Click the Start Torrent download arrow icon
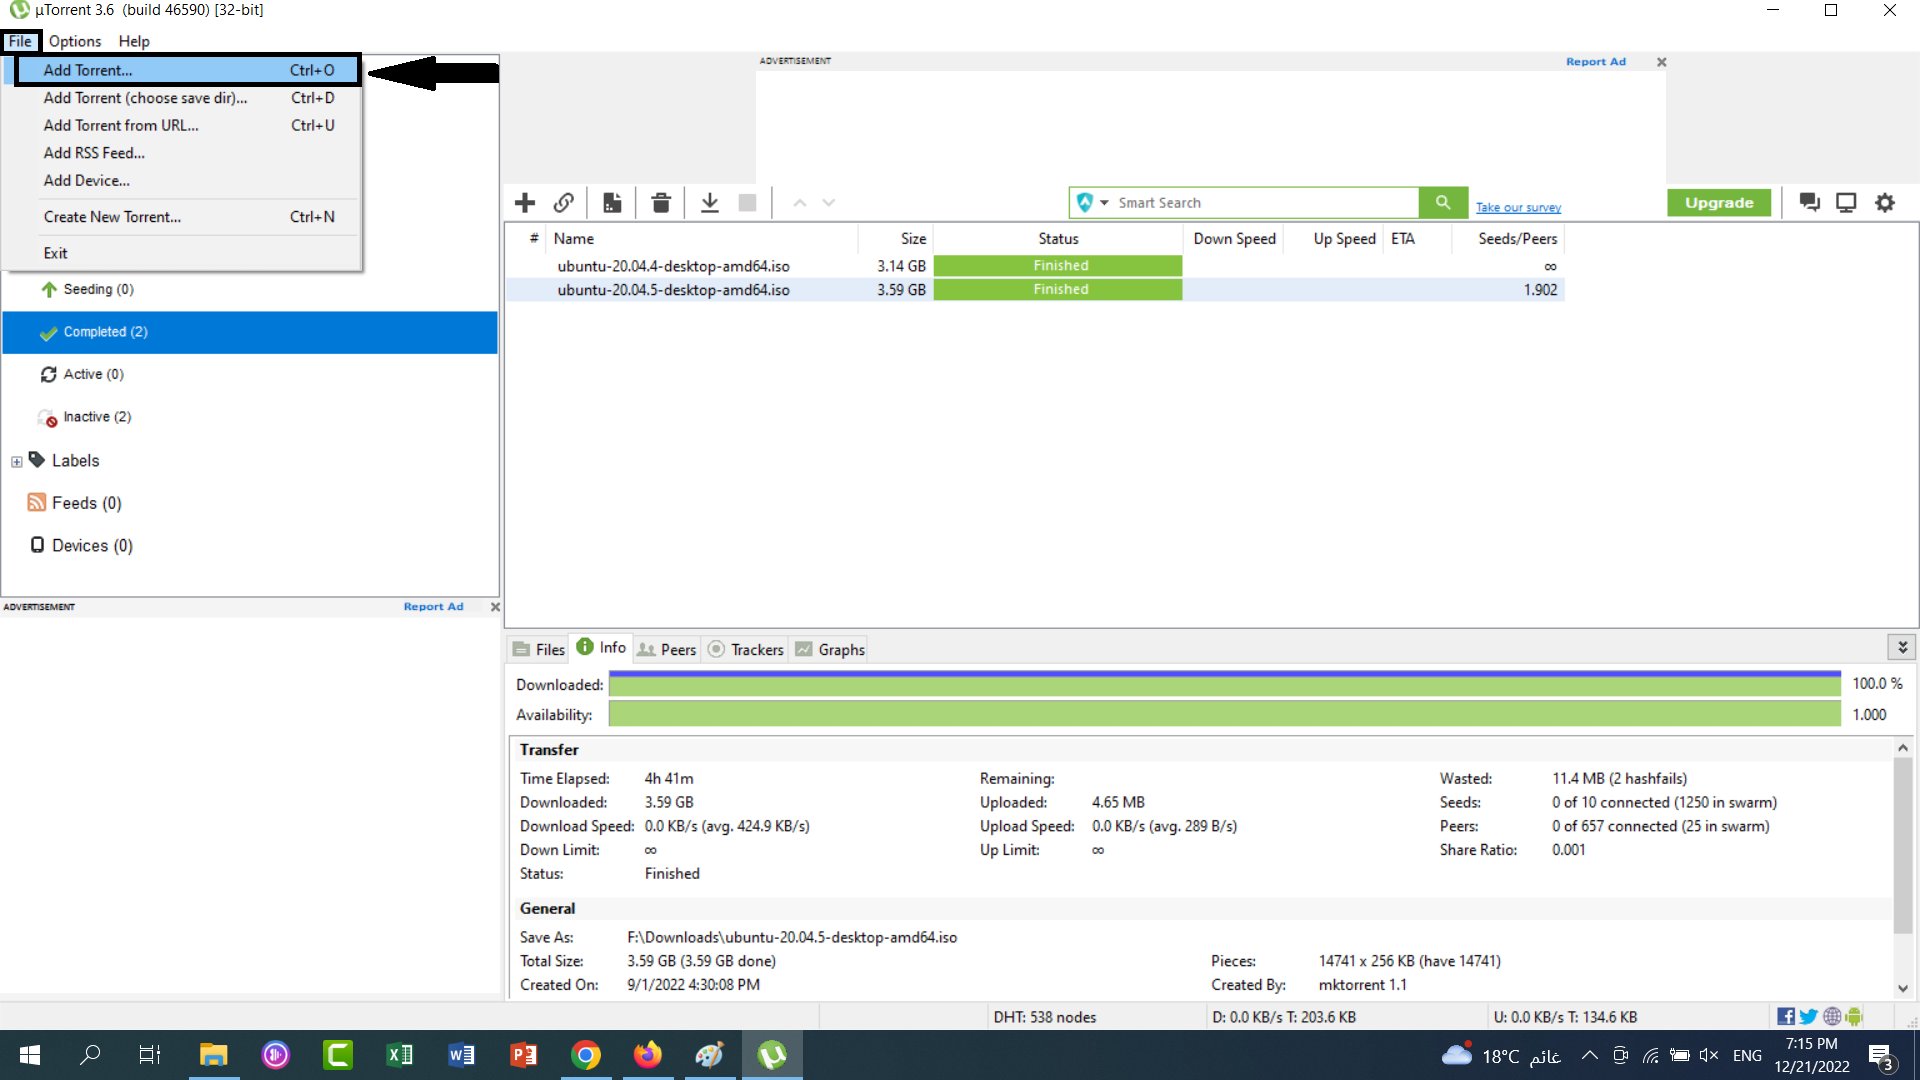This screenshot has height=1080, width=1920. pos(710,203)
